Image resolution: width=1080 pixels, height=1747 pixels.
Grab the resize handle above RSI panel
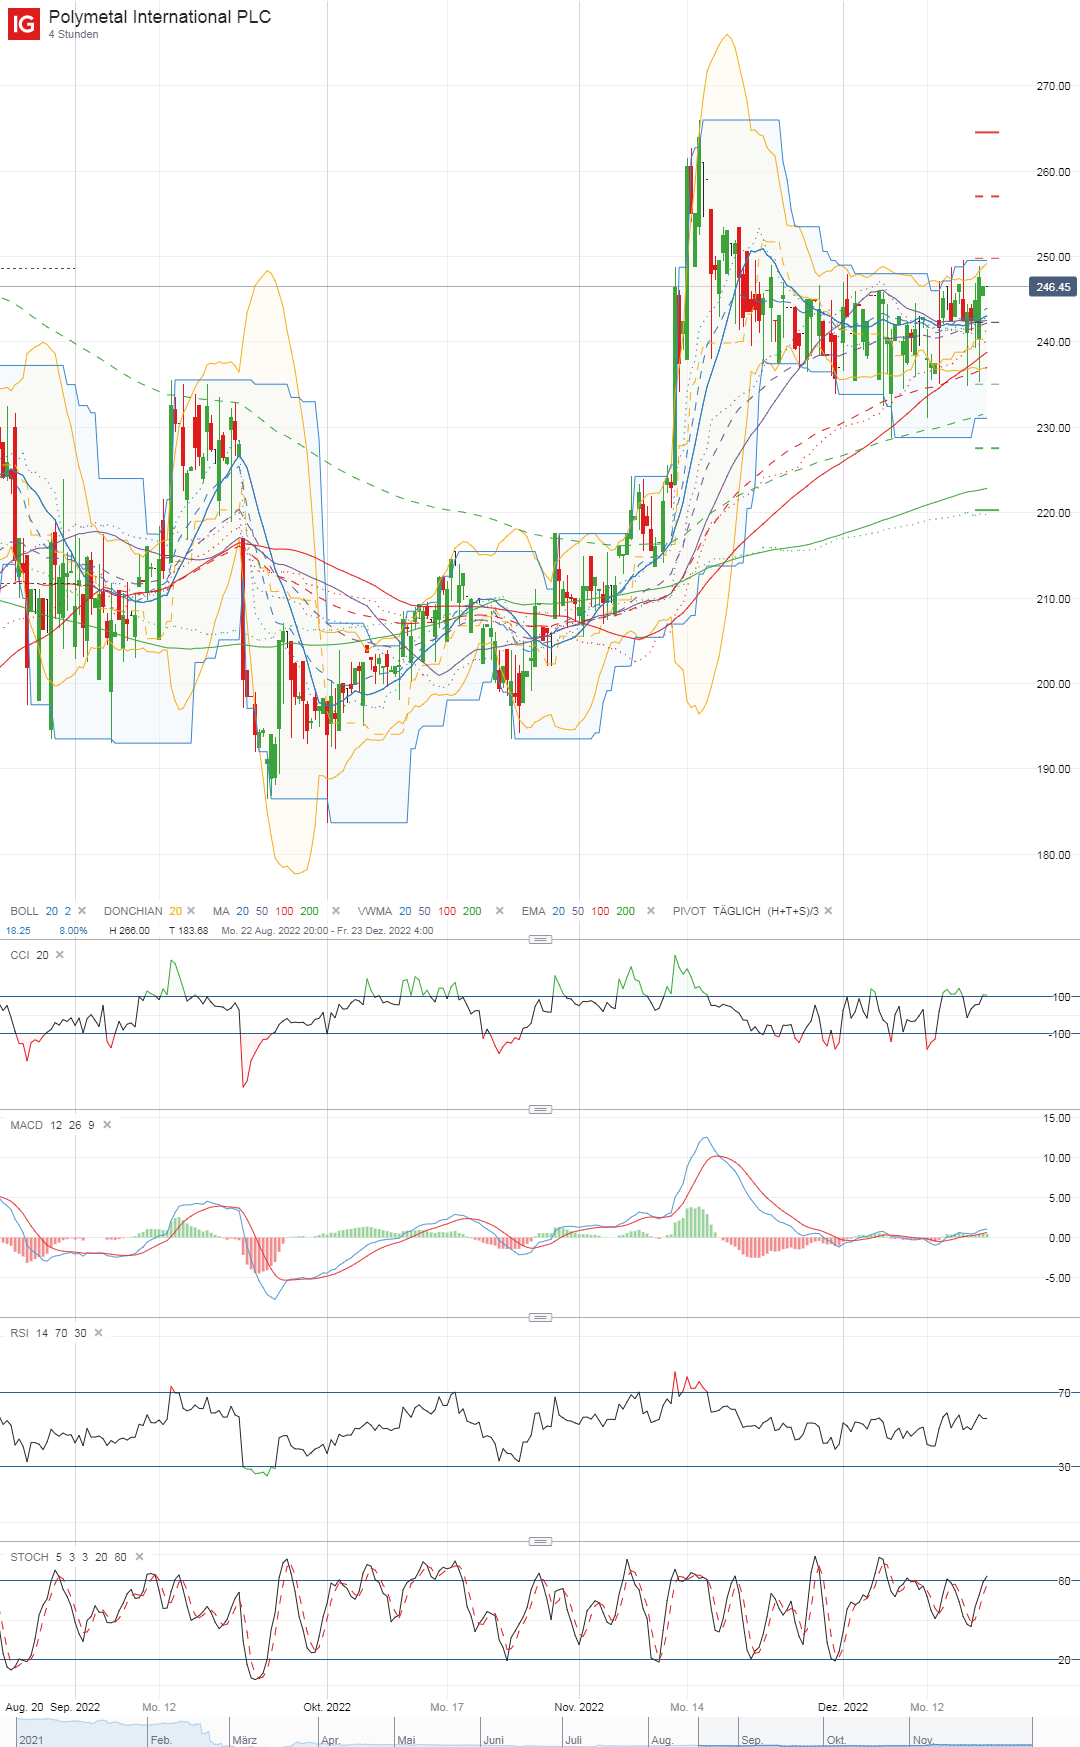[x=540, y=1317]
